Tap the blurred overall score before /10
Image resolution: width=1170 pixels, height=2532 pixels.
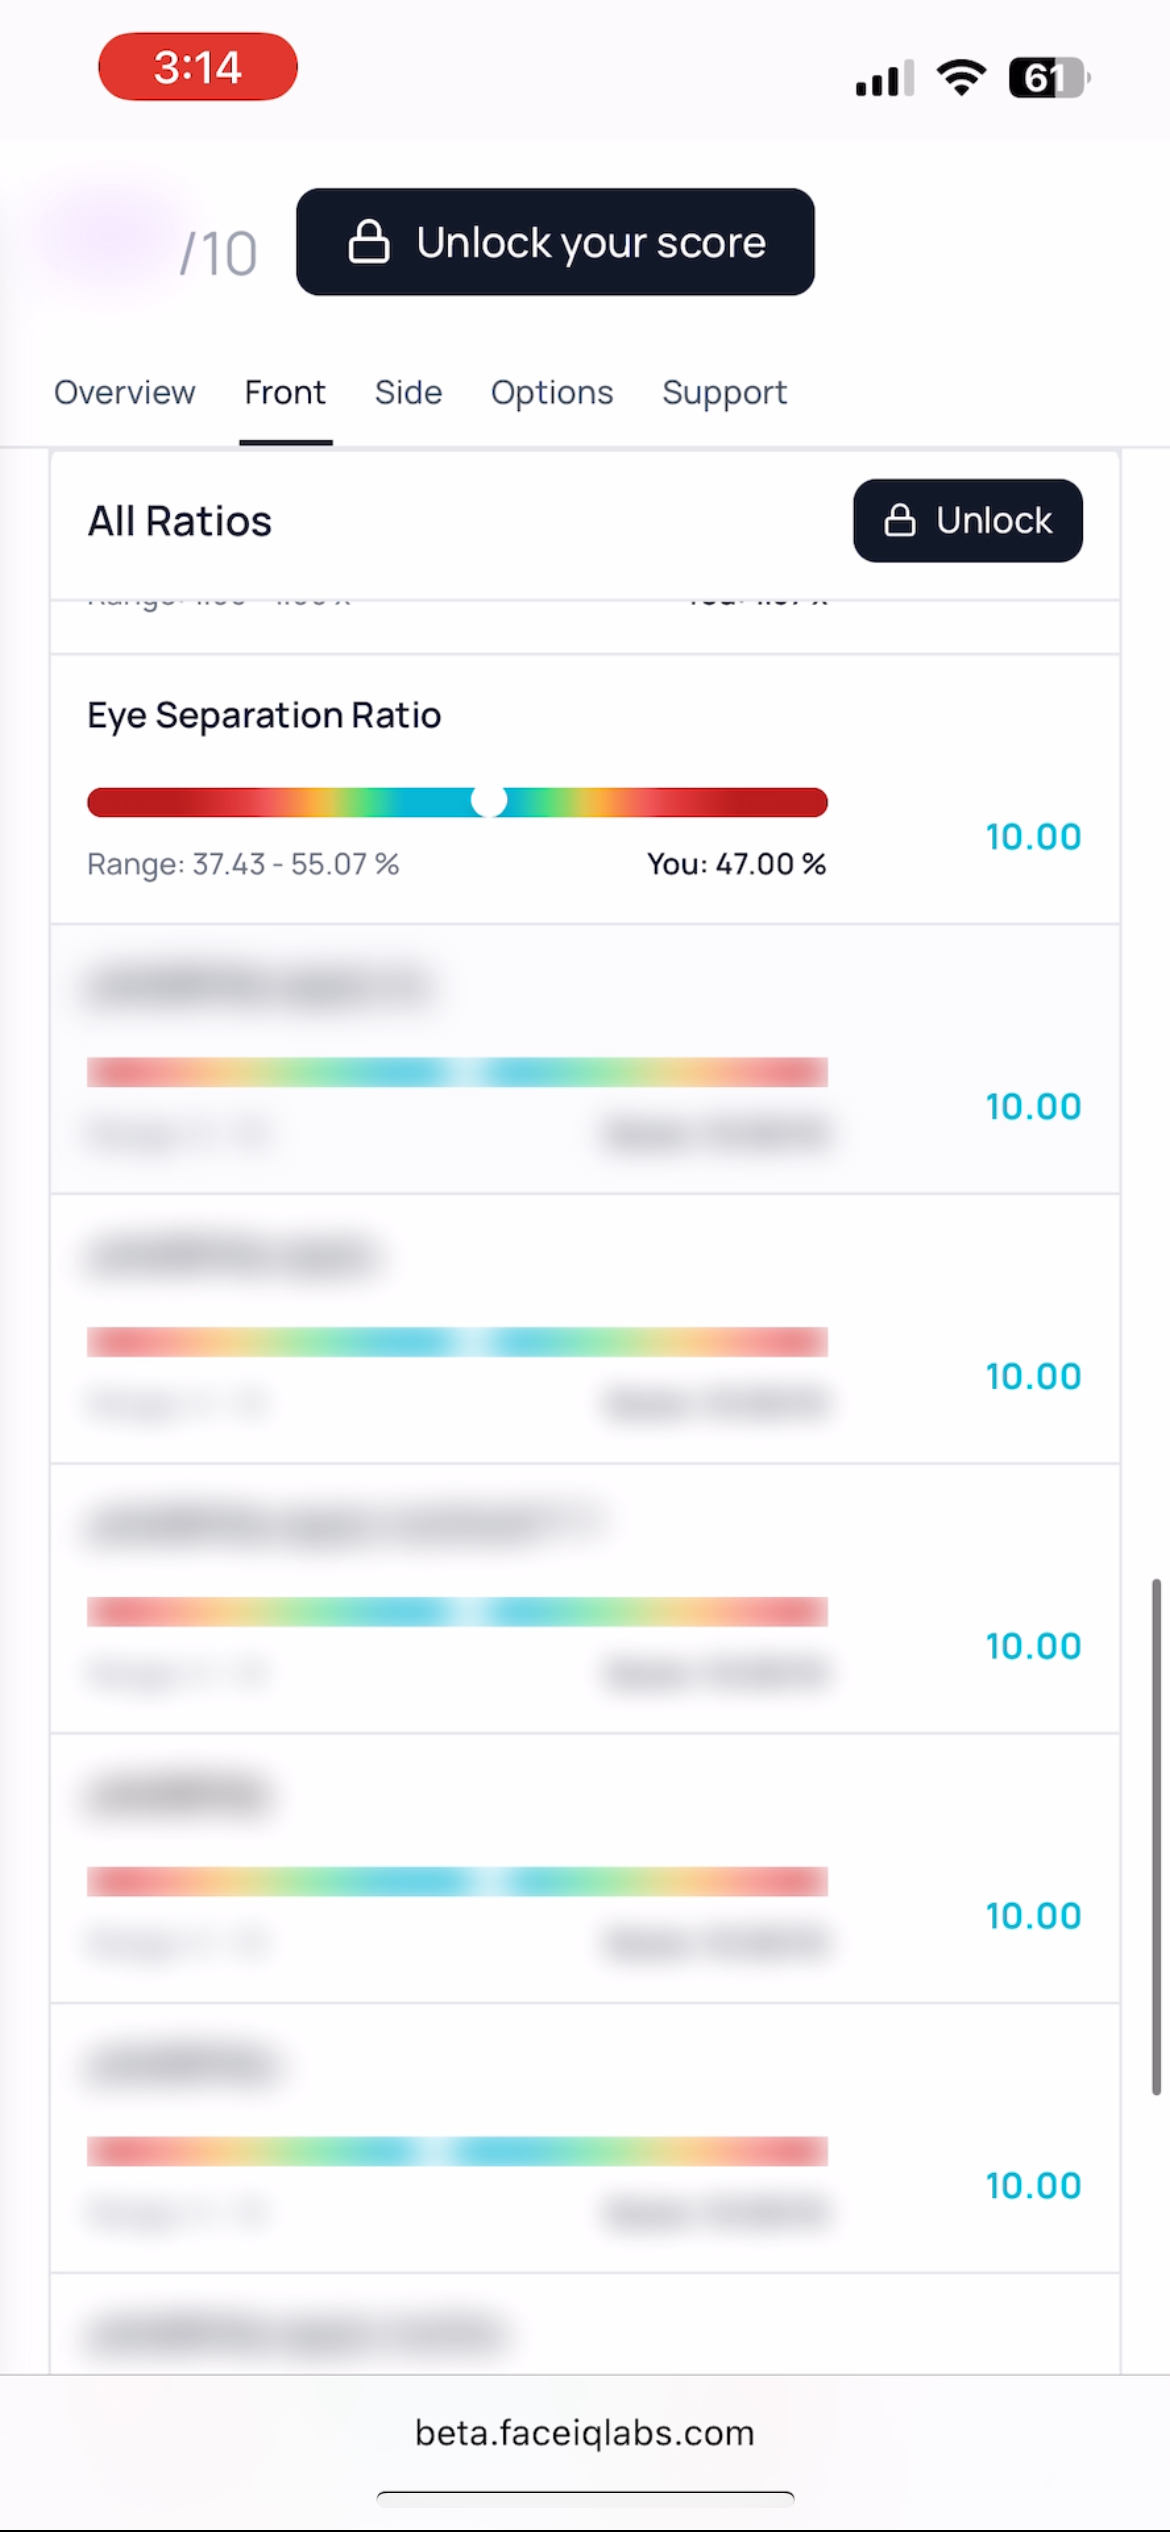coord(110,240)
